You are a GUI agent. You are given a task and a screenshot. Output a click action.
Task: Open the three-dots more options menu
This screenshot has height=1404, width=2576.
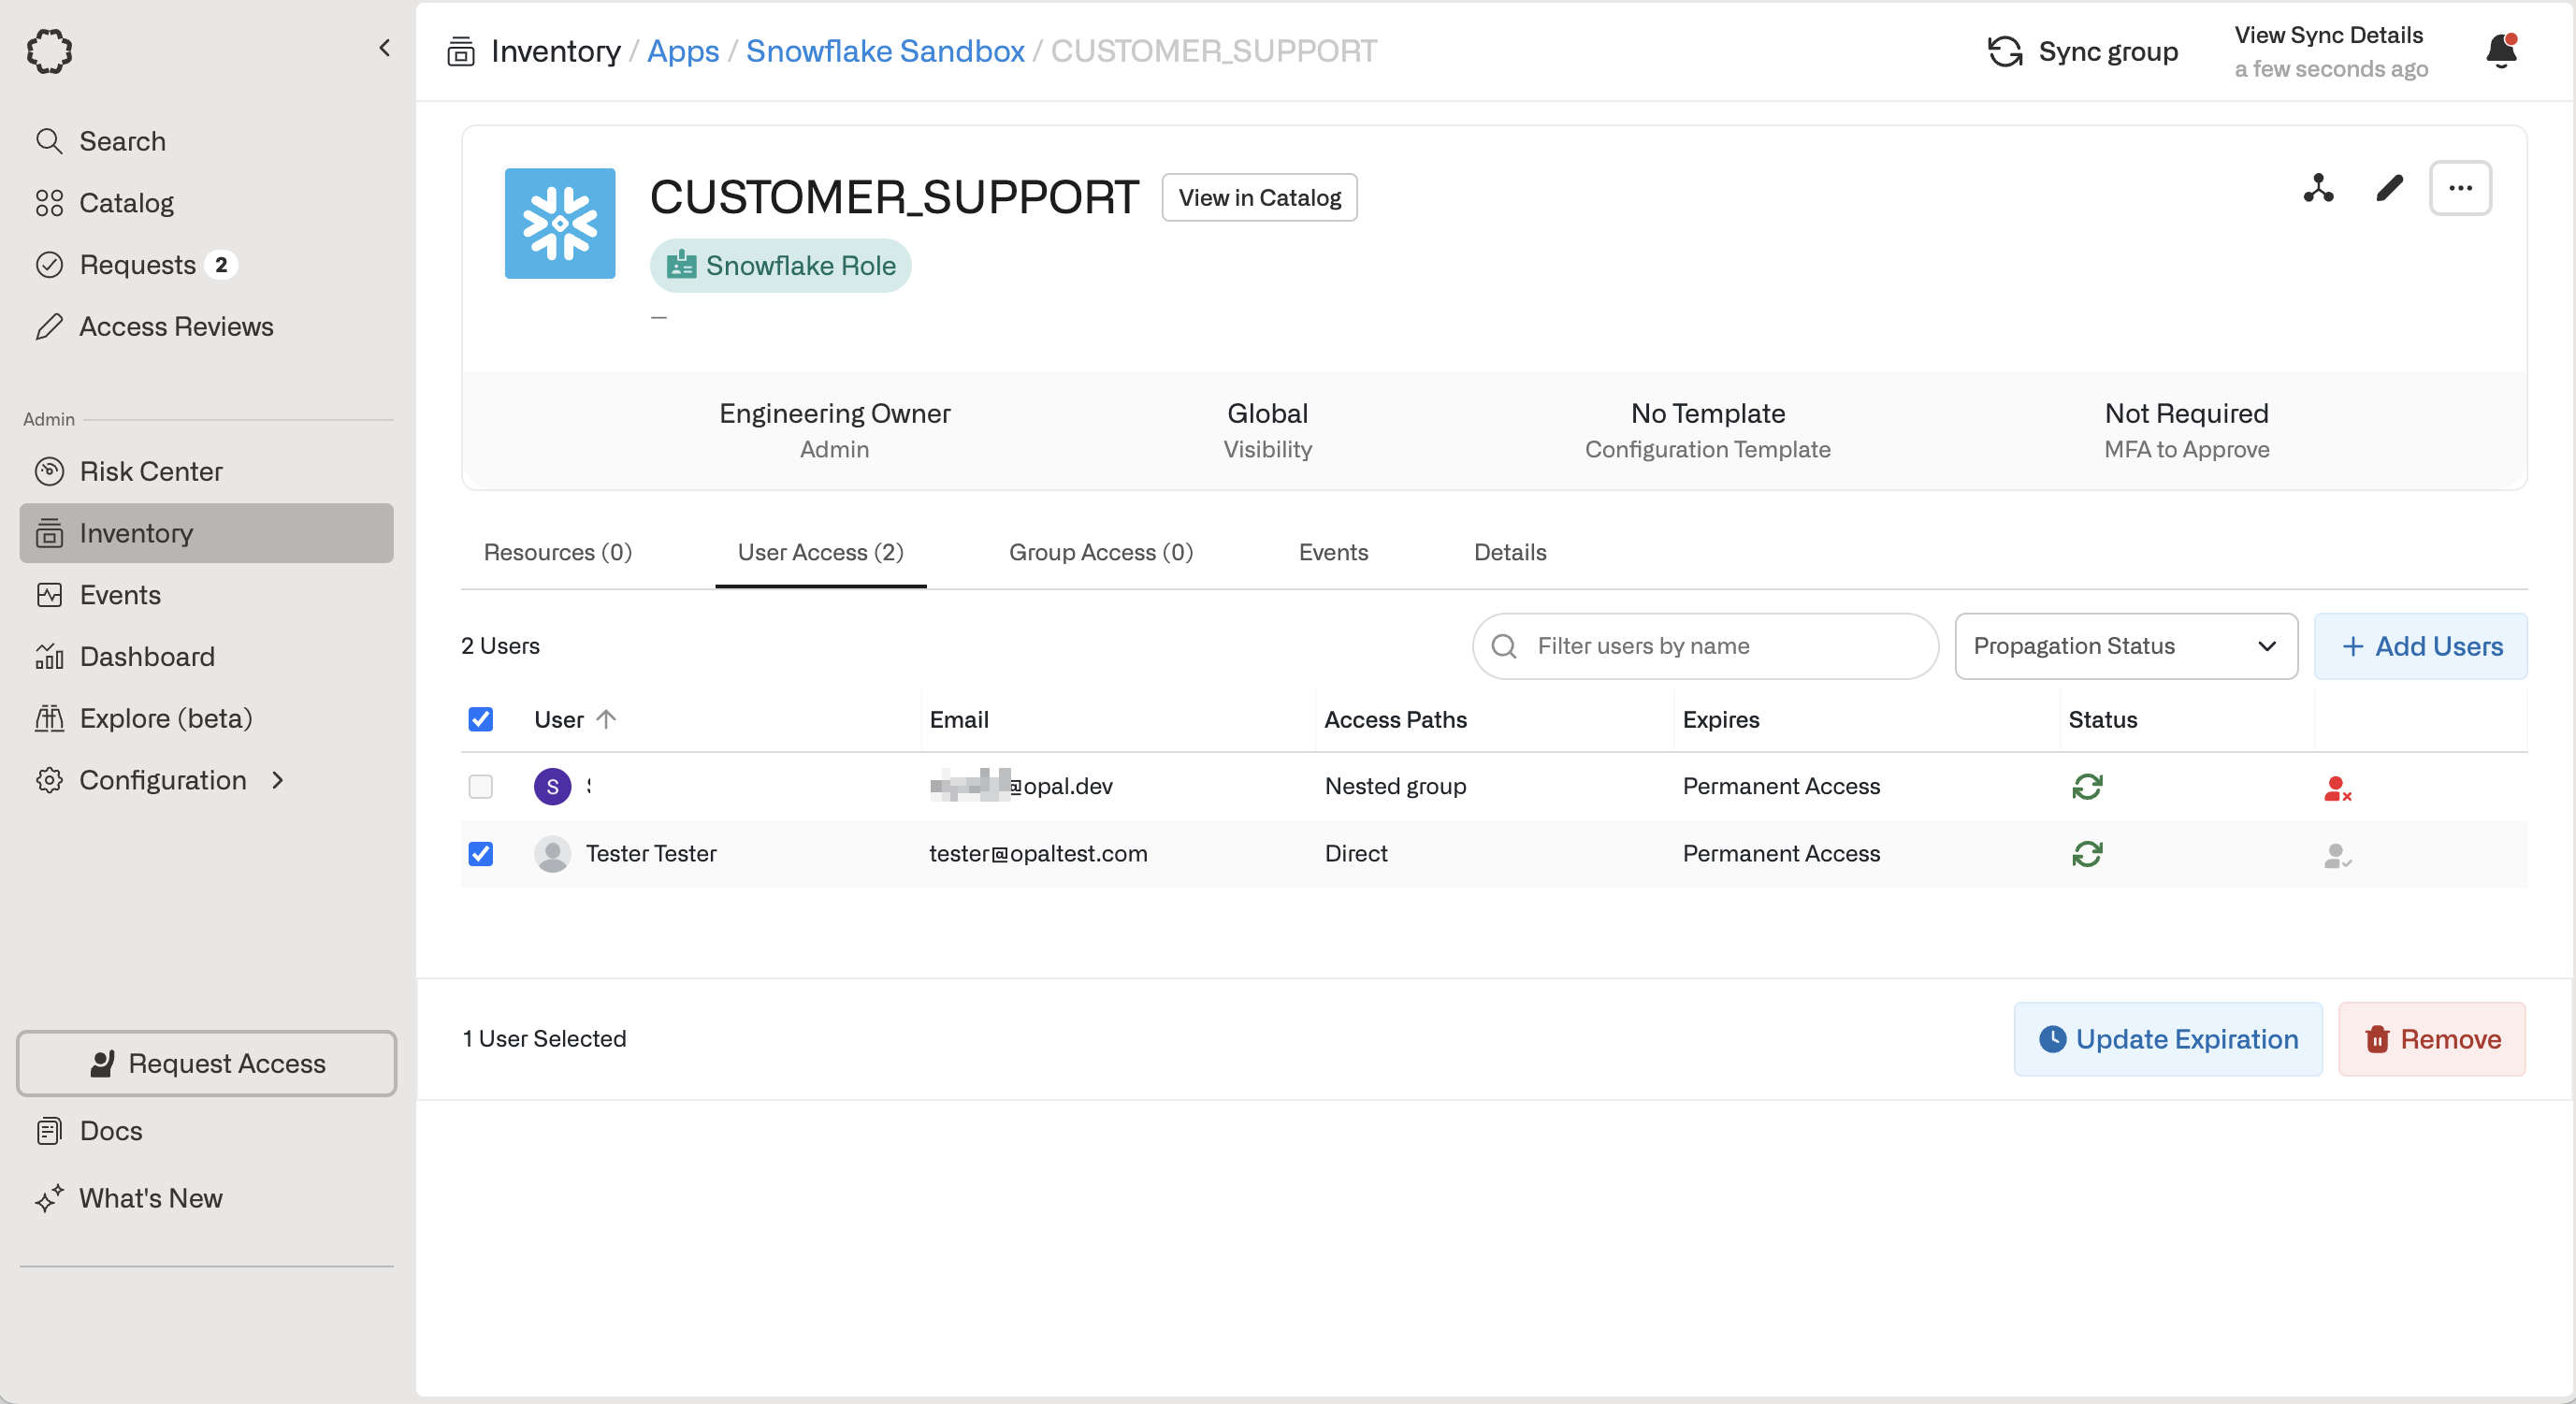point(2460,188)
